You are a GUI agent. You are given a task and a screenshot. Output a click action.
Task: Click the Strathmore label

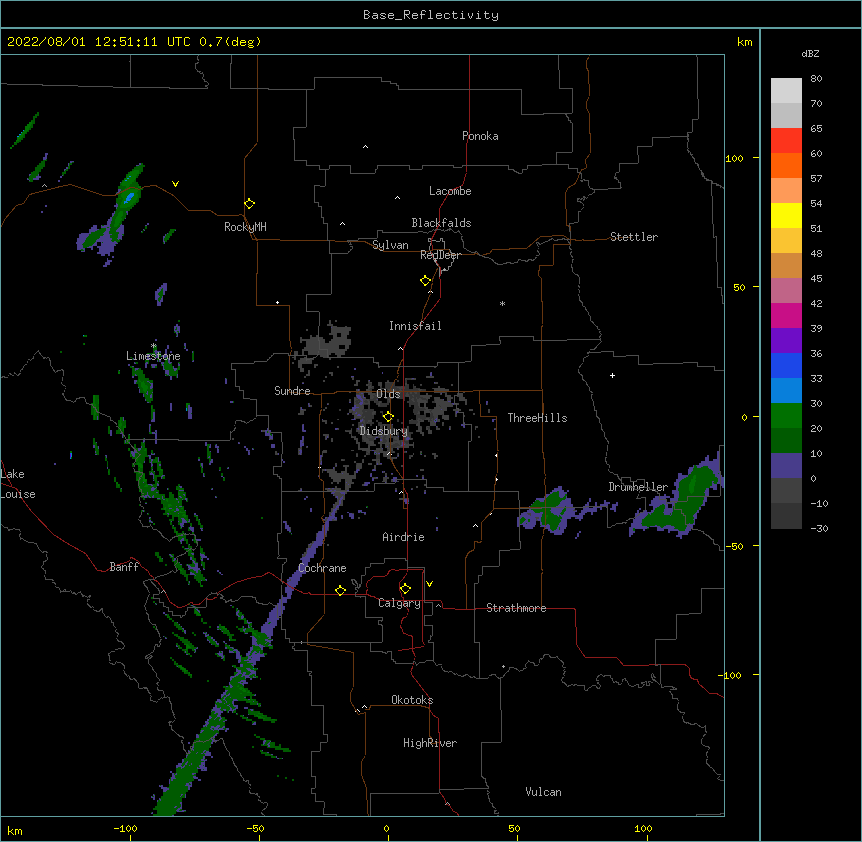click(x=516, y=608)
